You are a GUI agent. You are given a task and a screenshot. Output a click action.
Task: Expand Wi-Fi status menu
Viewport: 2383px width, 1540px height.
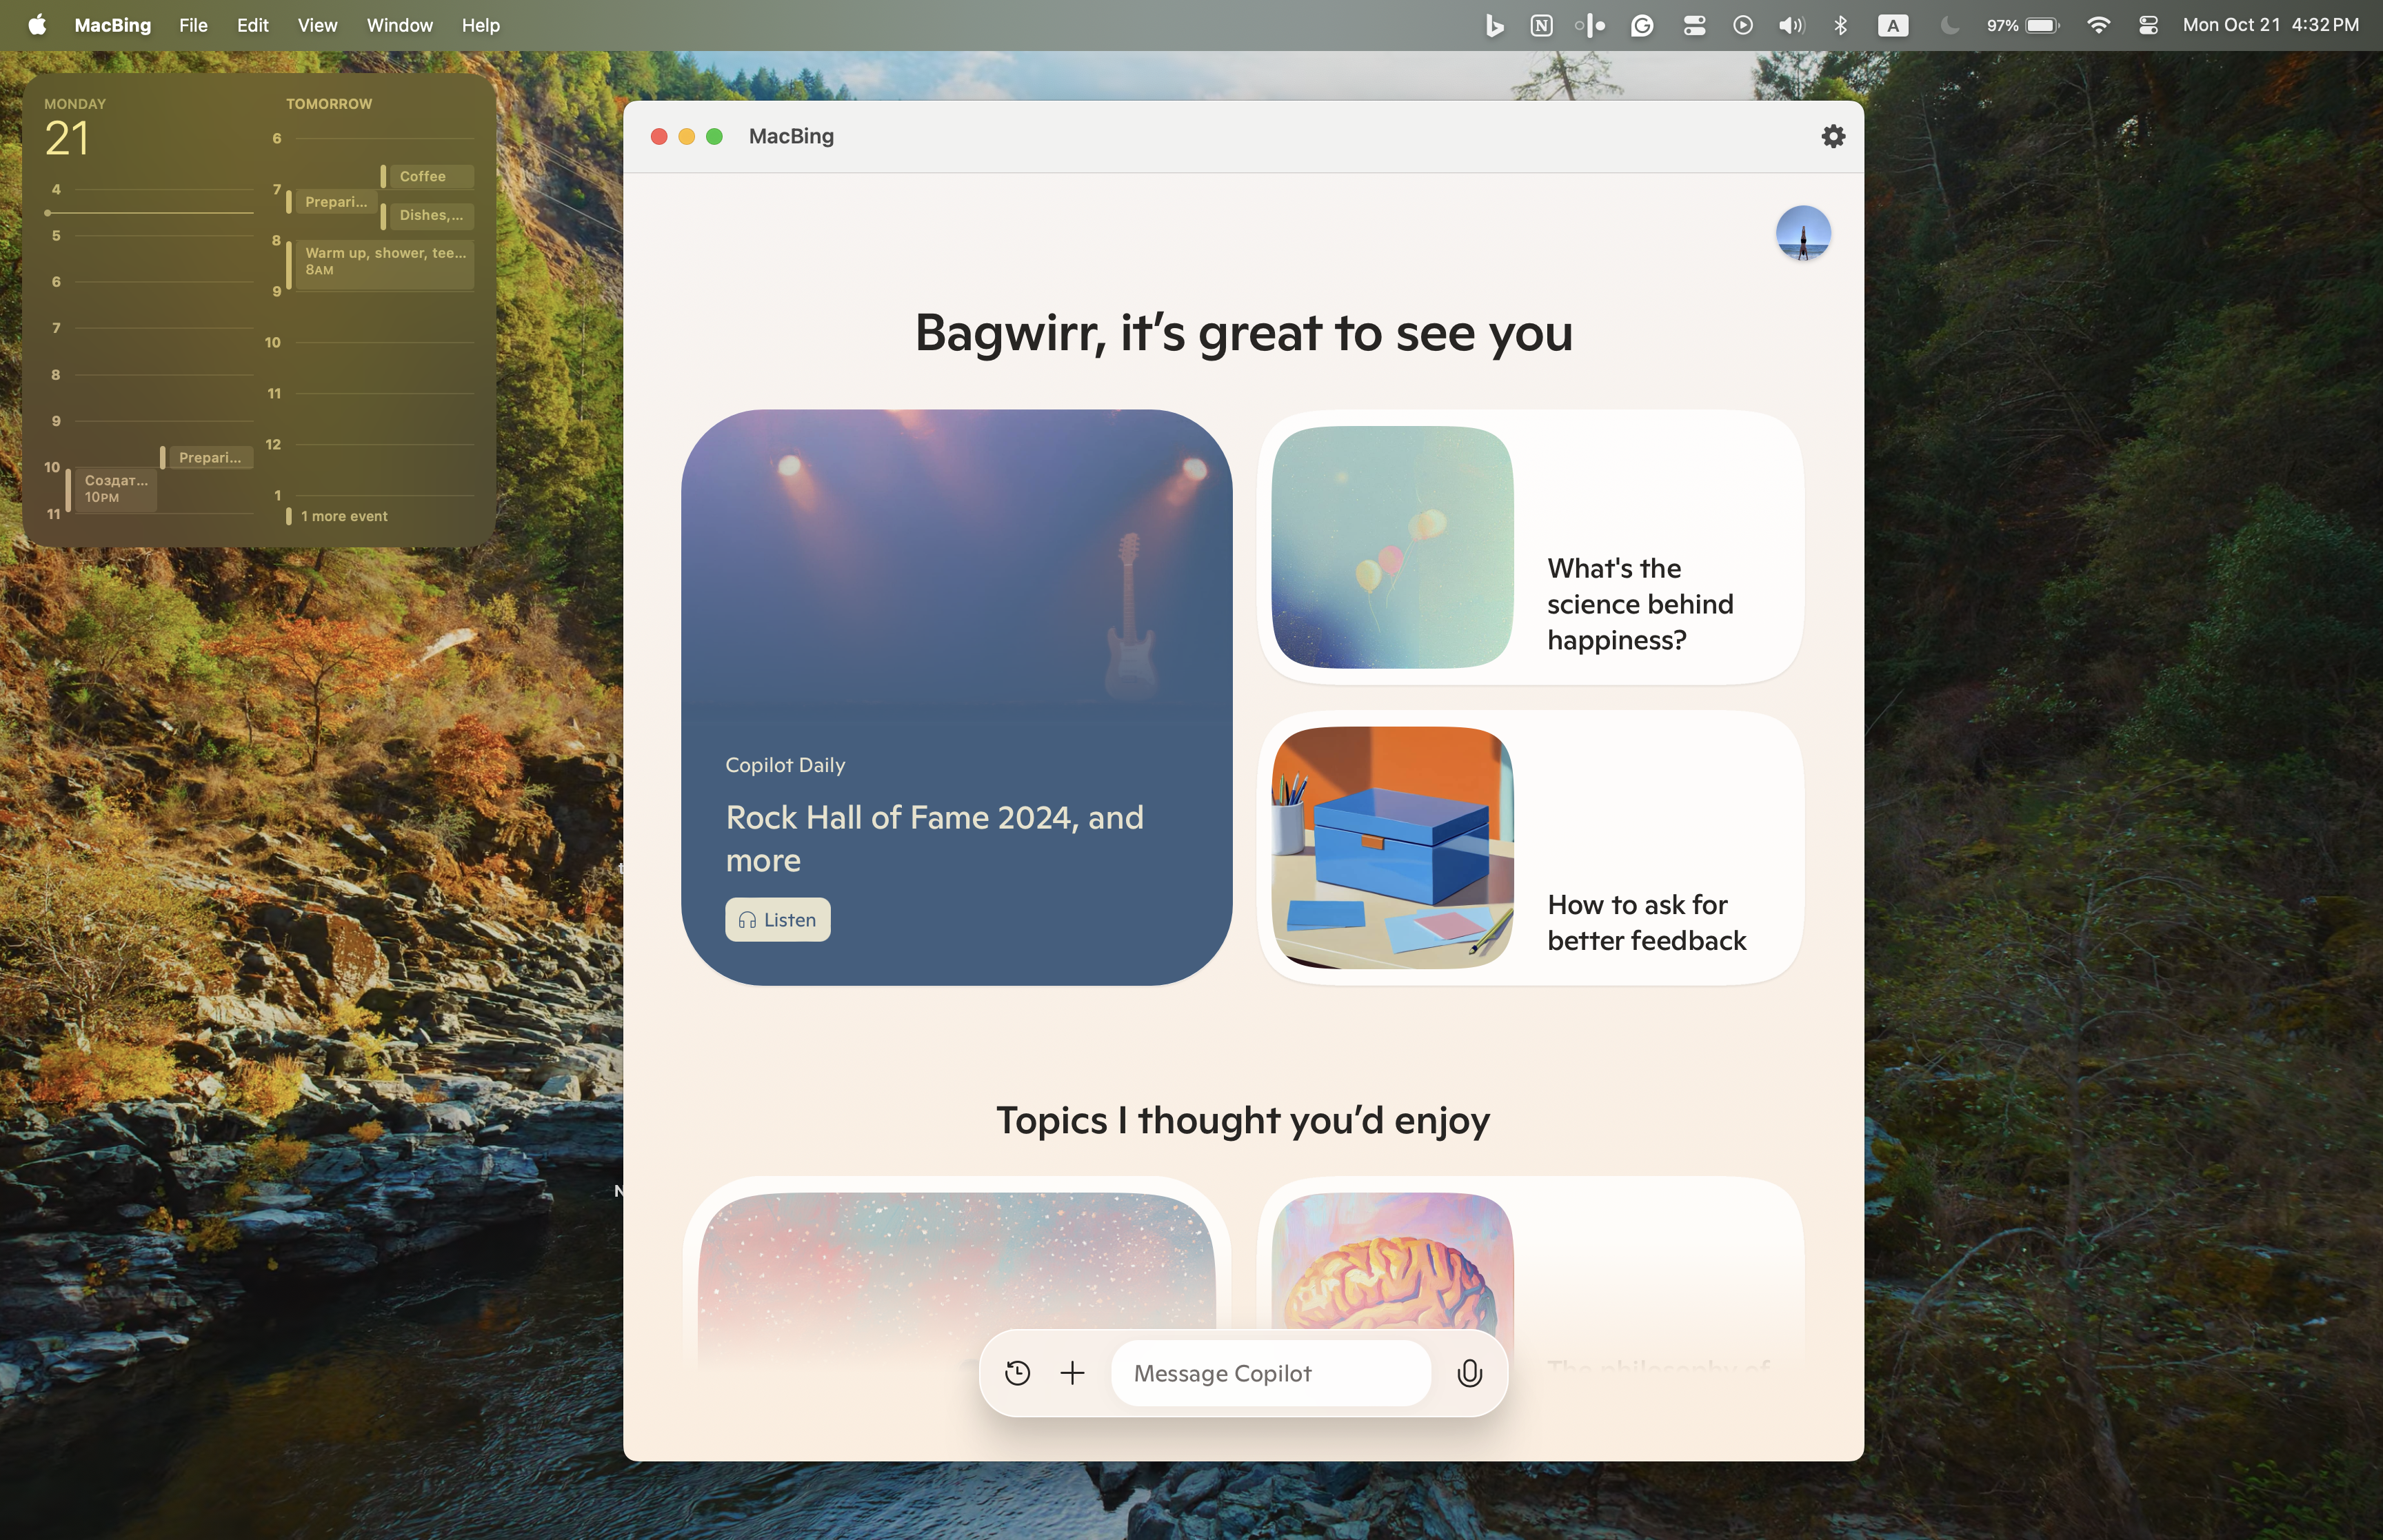(2098, 25)
